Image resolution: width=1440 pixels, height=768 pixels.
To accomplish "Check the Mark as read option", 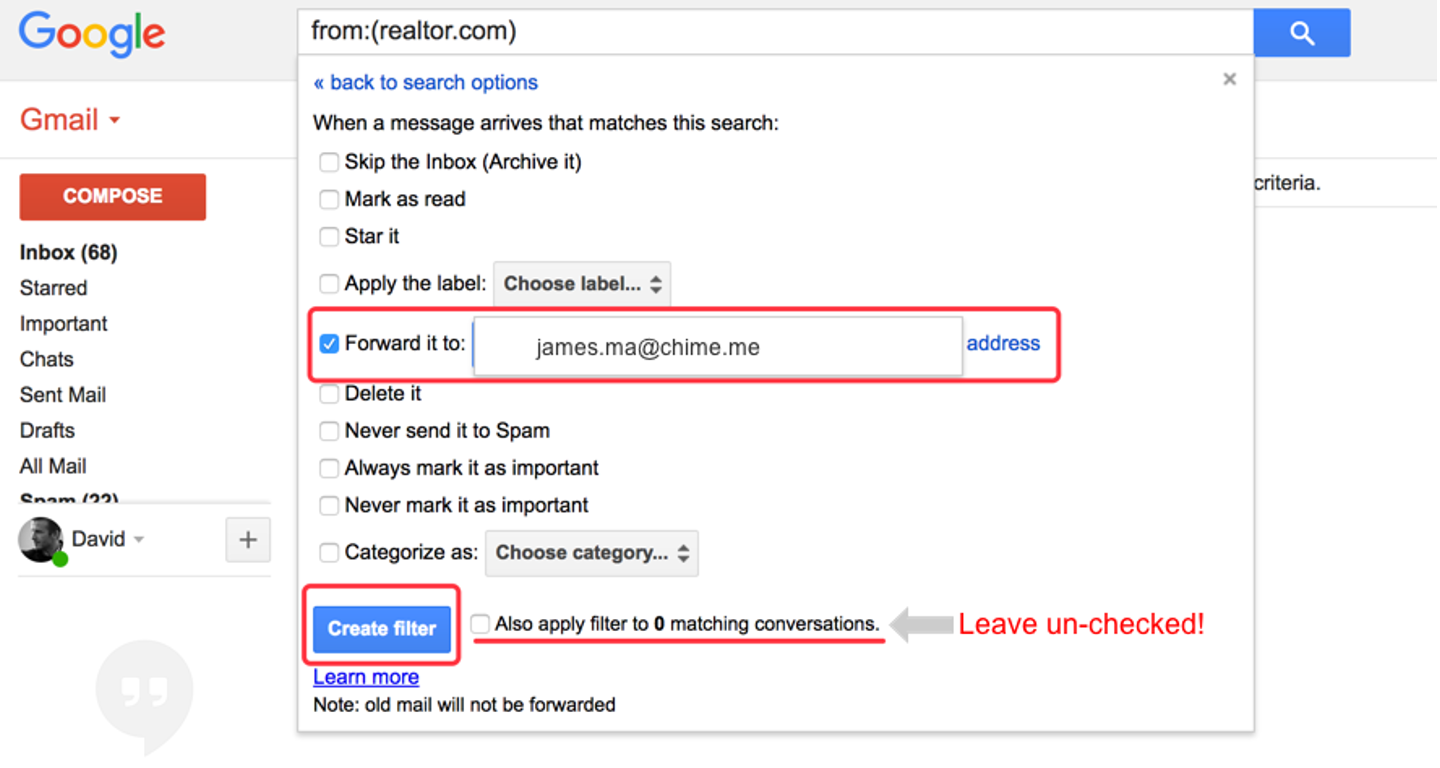I will 329,199.
